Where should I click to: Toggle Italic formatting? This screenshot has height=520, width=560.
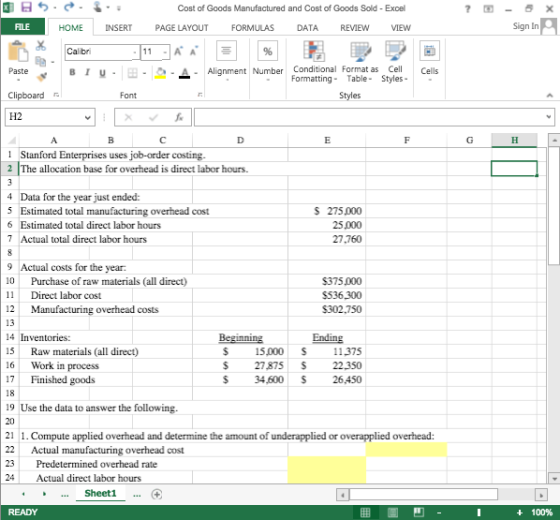87,72
